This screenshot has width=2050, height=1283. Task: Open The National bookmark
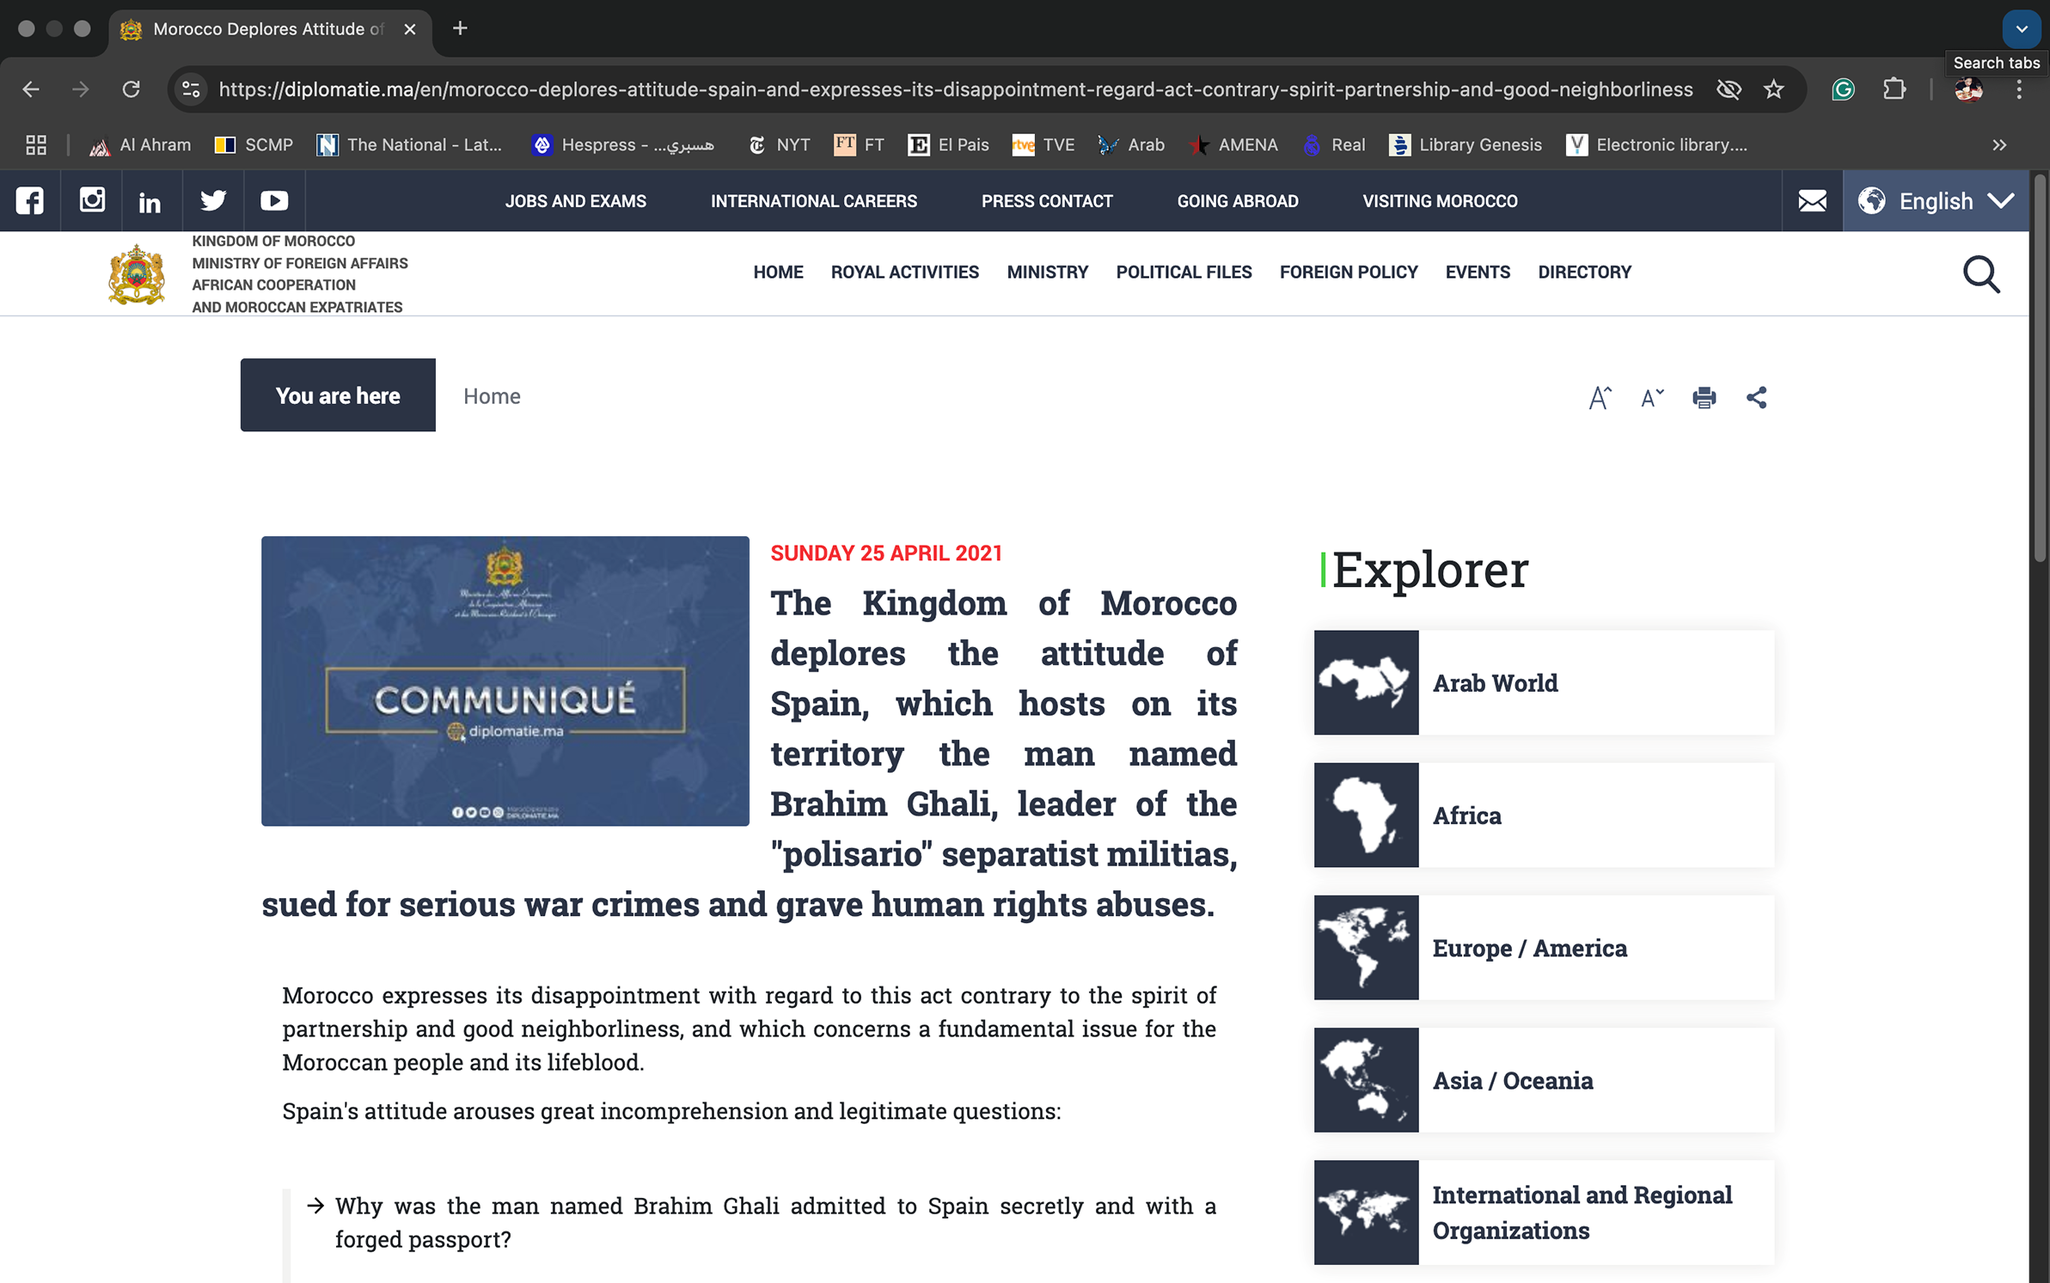pyautogui.click(x=410, y=145)
